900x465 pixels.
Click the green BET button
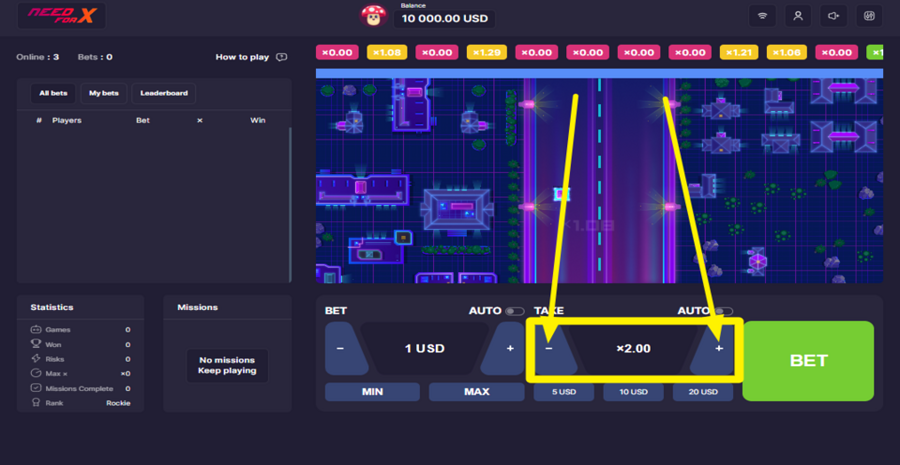(808, 361)
